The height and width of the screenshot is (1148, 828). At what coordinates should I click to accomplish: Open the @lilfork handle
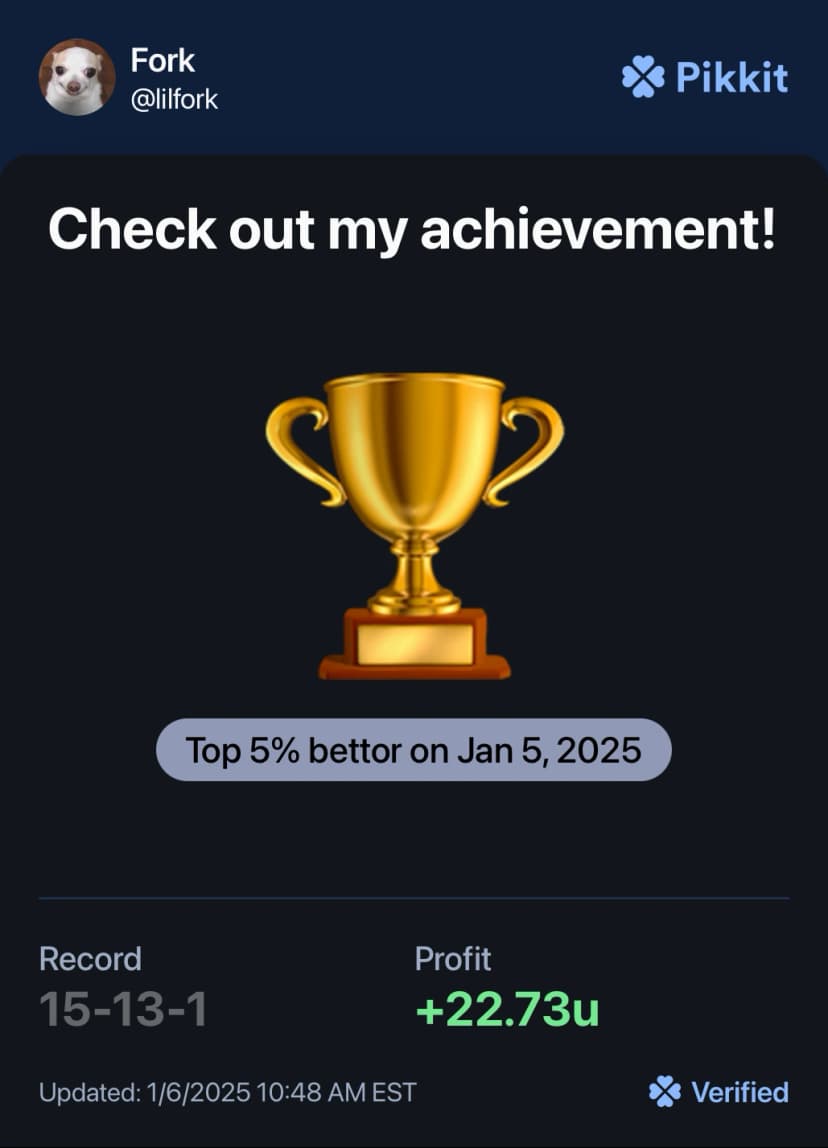174,100
